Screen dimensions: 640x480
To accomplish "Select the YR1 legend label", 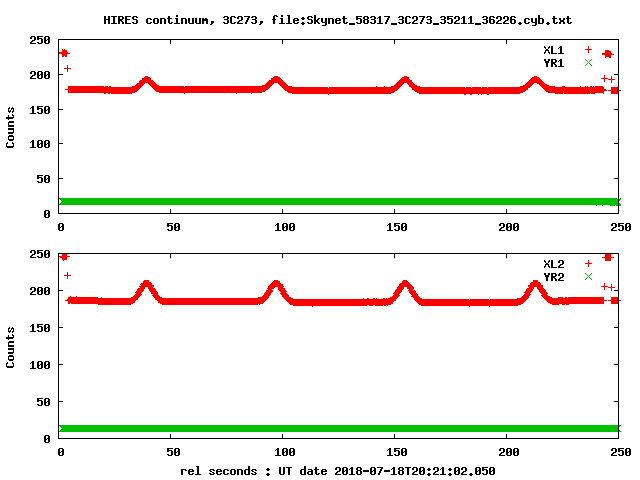I will tap(553, 63).
